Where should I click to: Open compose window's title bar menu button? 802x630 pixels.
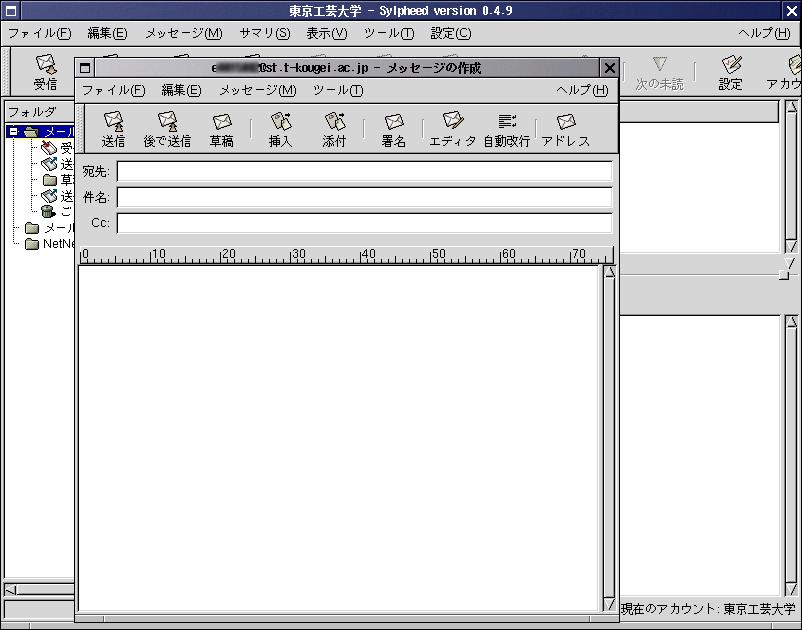pyautogui.click(x=85, y=68)
